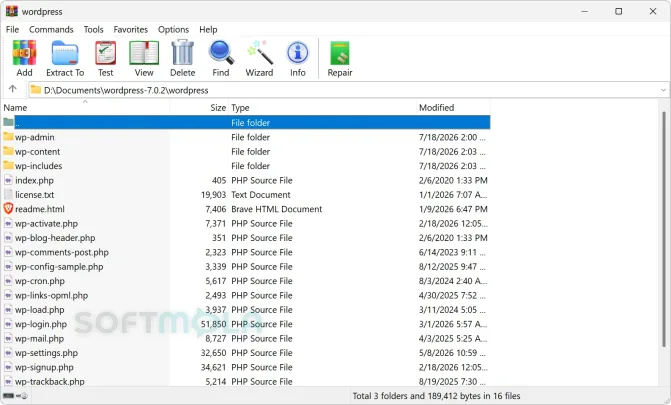671x405 pixels.
Task: Click the wp-settings.php file icon
Action: point(8,353)
